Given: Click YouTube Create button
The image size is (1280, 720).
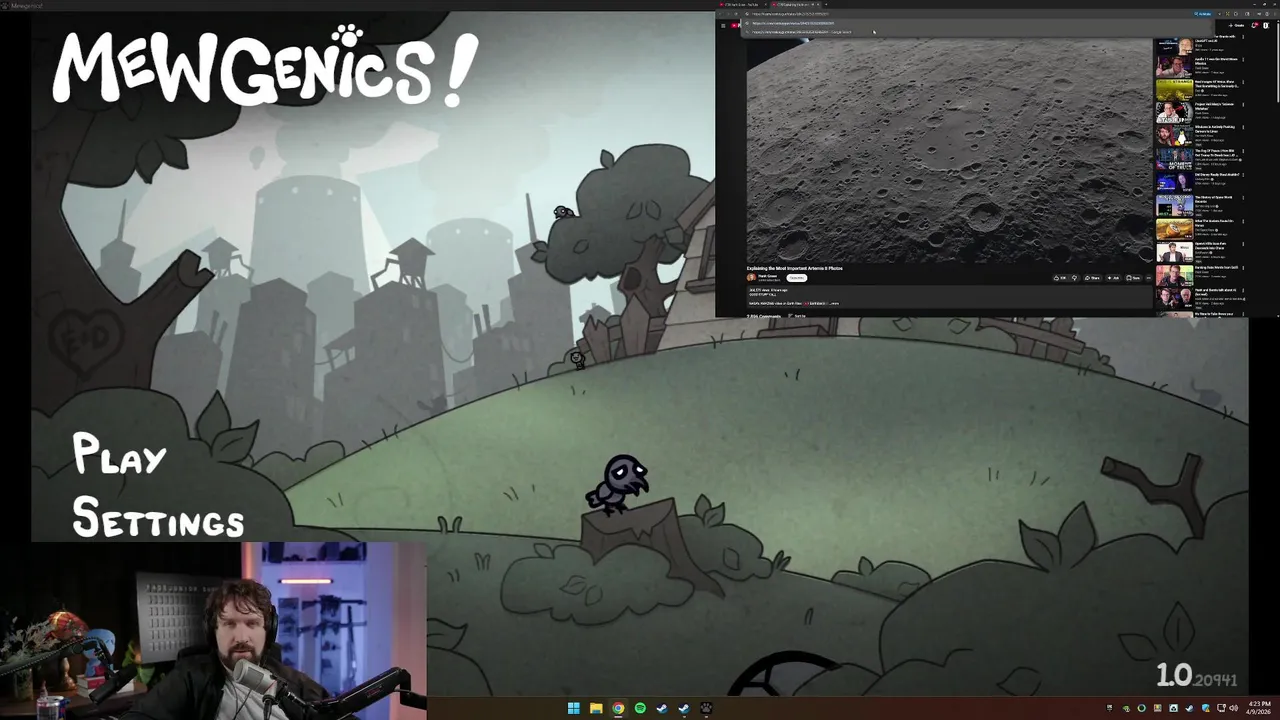Looking at the screenshot, I should coord(1236,25).
